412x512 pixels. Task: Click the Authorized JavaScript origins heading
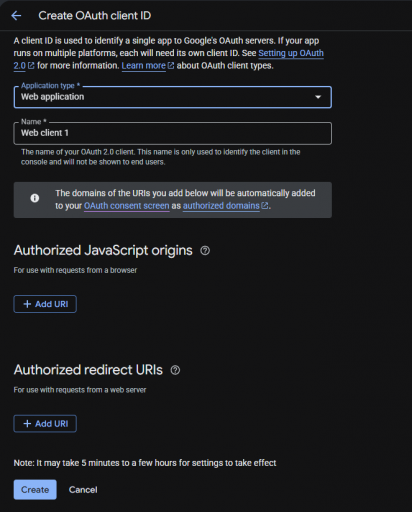[x=103, y=250]
